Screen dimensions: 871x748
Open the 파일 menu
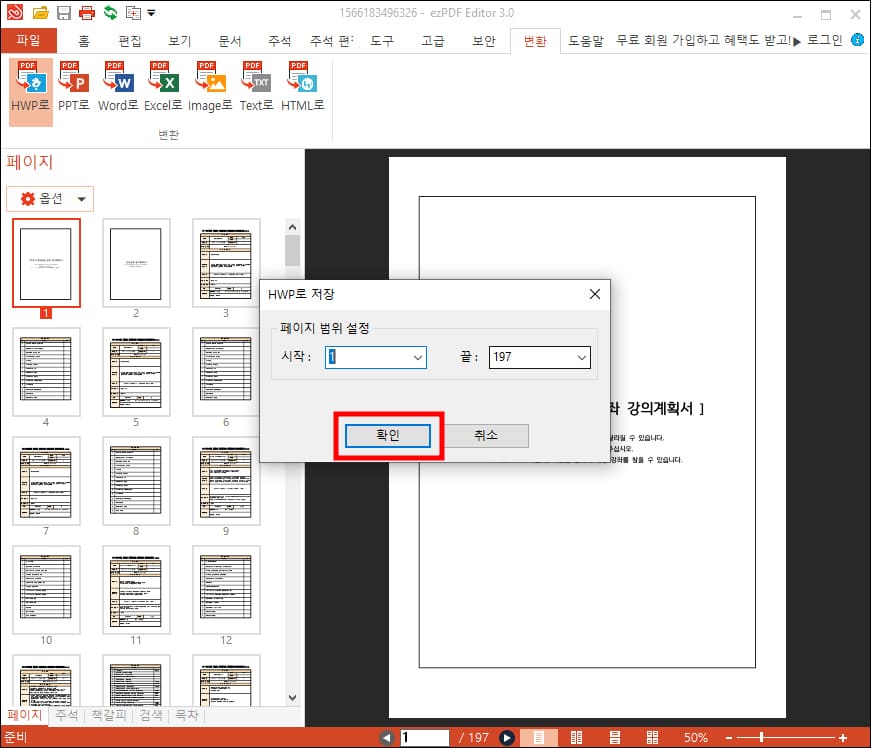(28, 41)
